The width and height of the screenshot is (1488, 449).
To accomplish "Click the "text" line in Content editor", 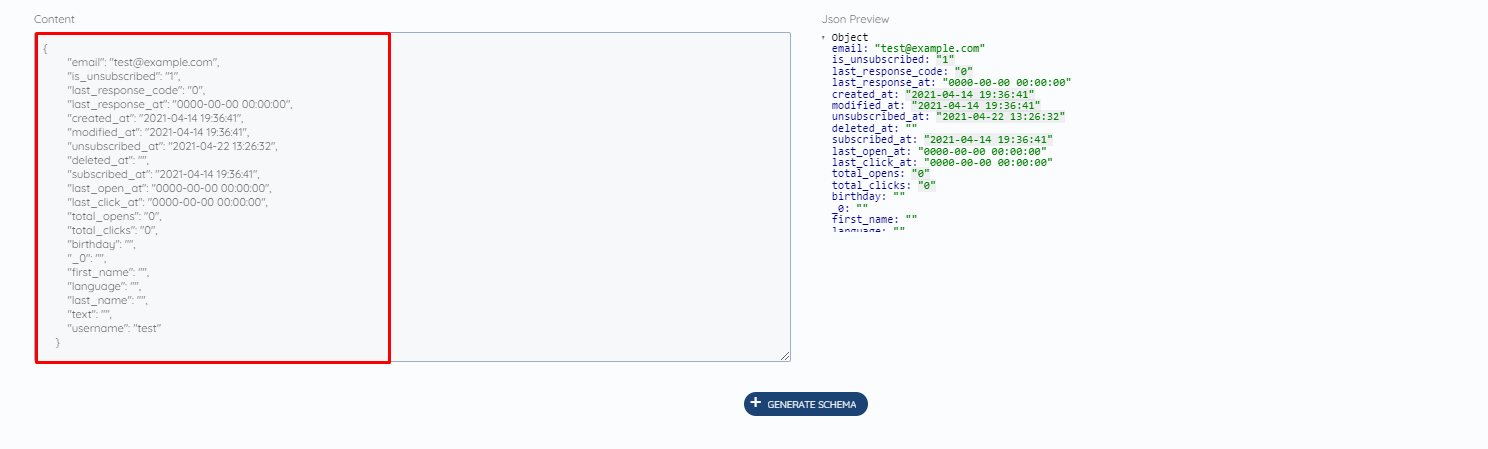I will pyautogui.click(x=89, y=314).
